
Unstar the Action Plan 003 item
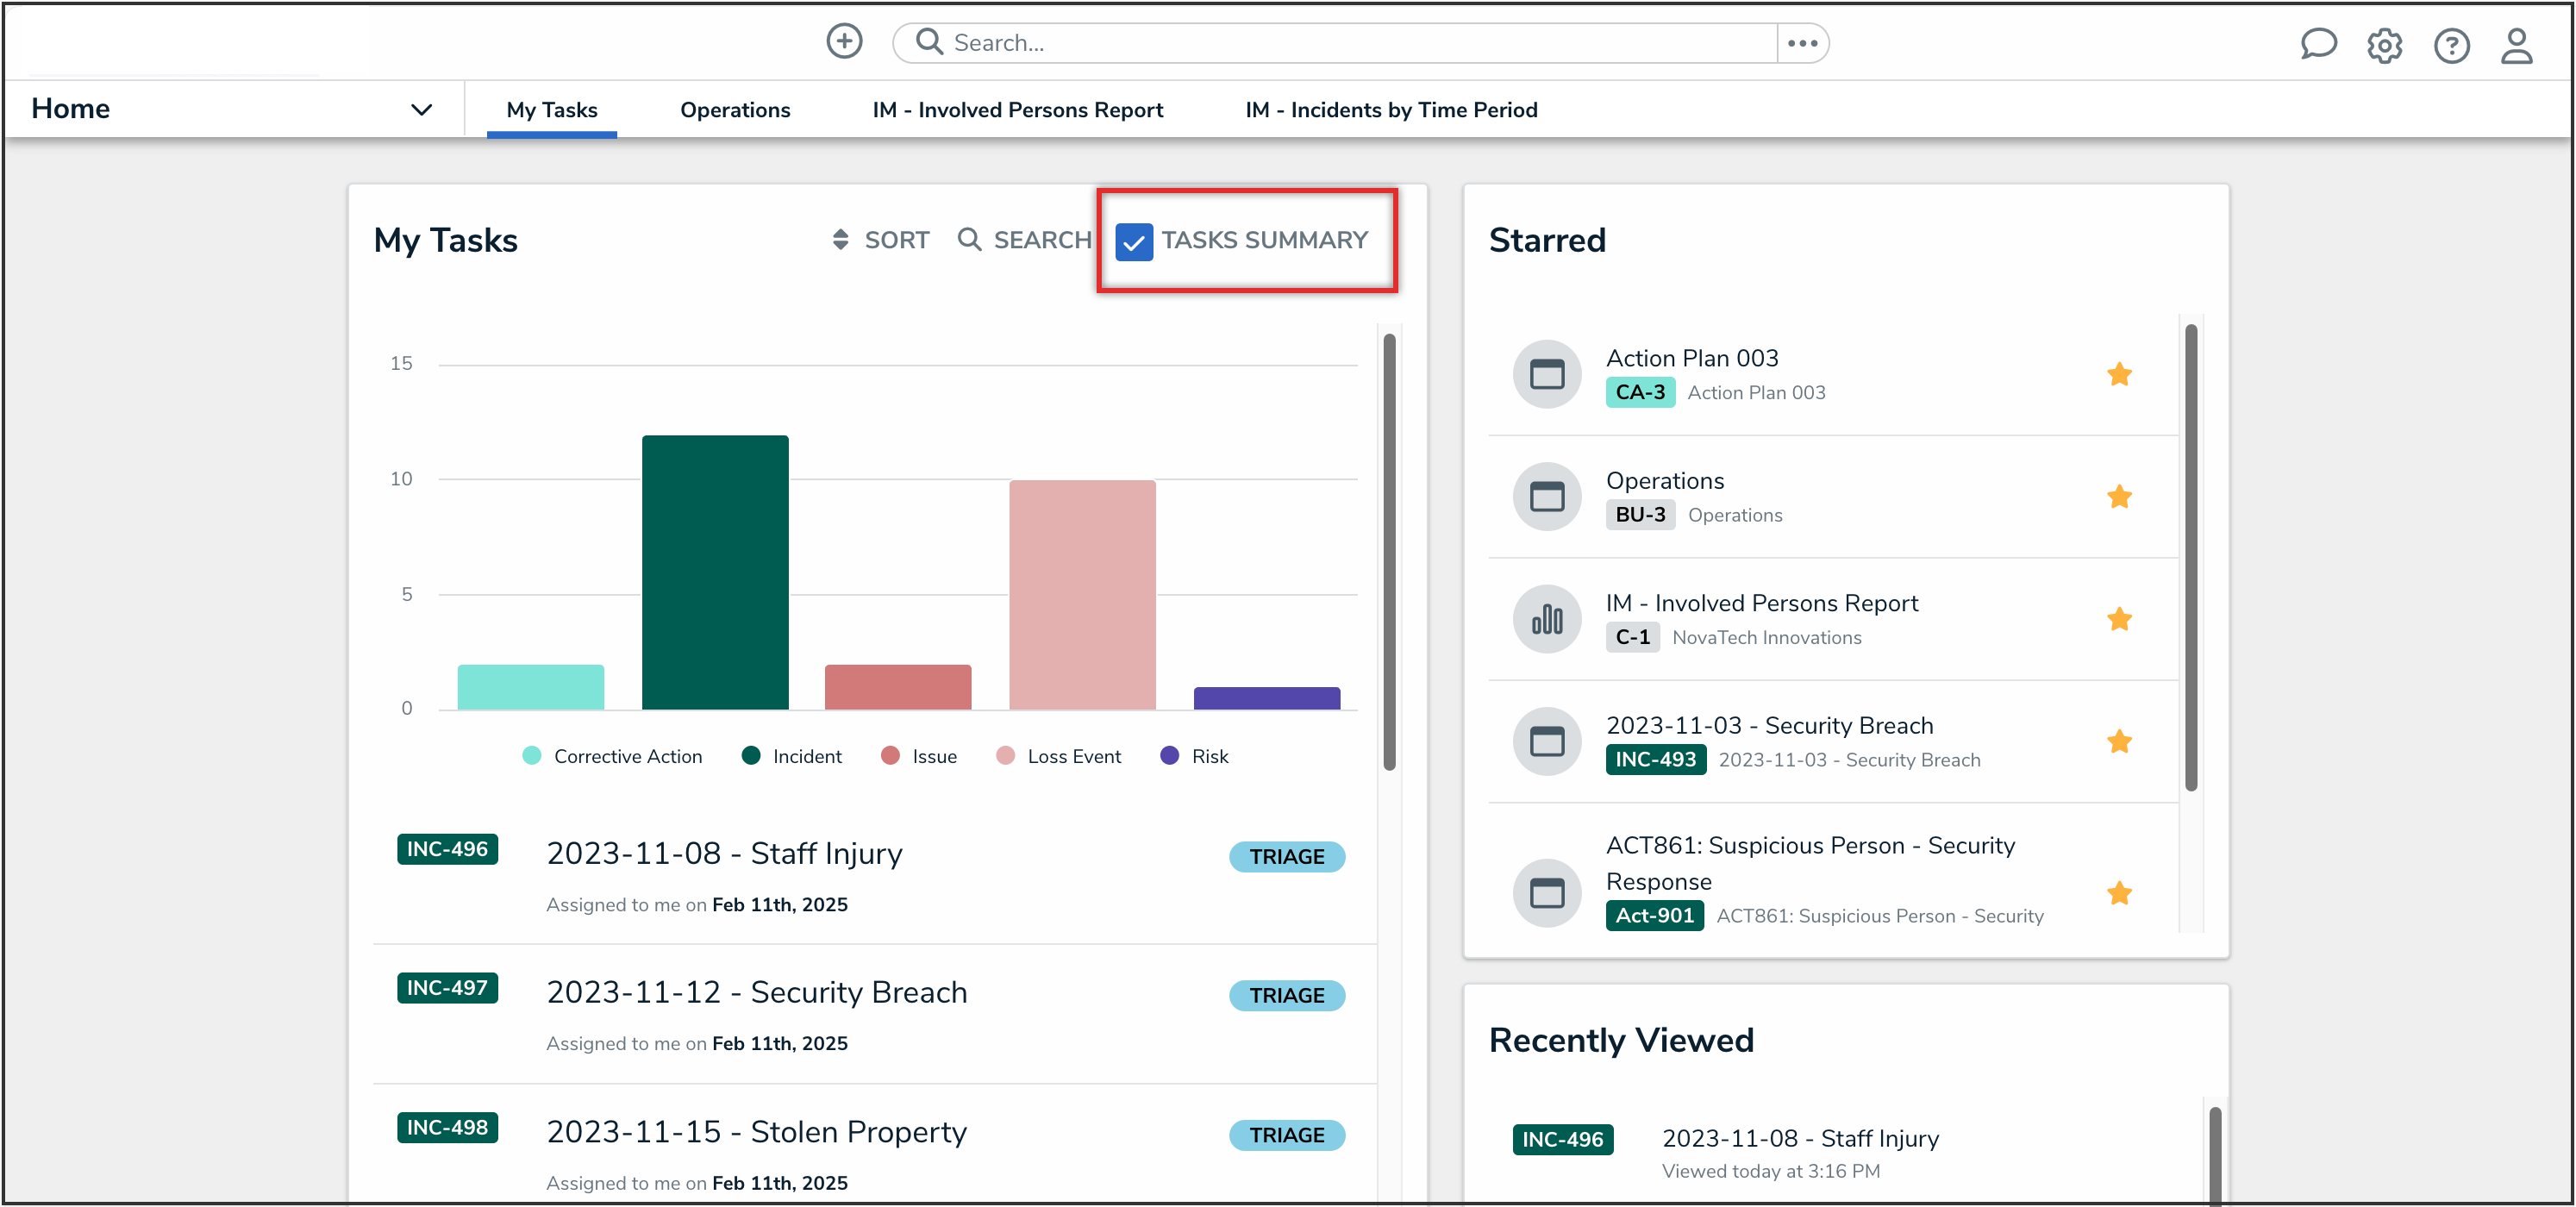pyautogui.click(x=2119, y=375)
